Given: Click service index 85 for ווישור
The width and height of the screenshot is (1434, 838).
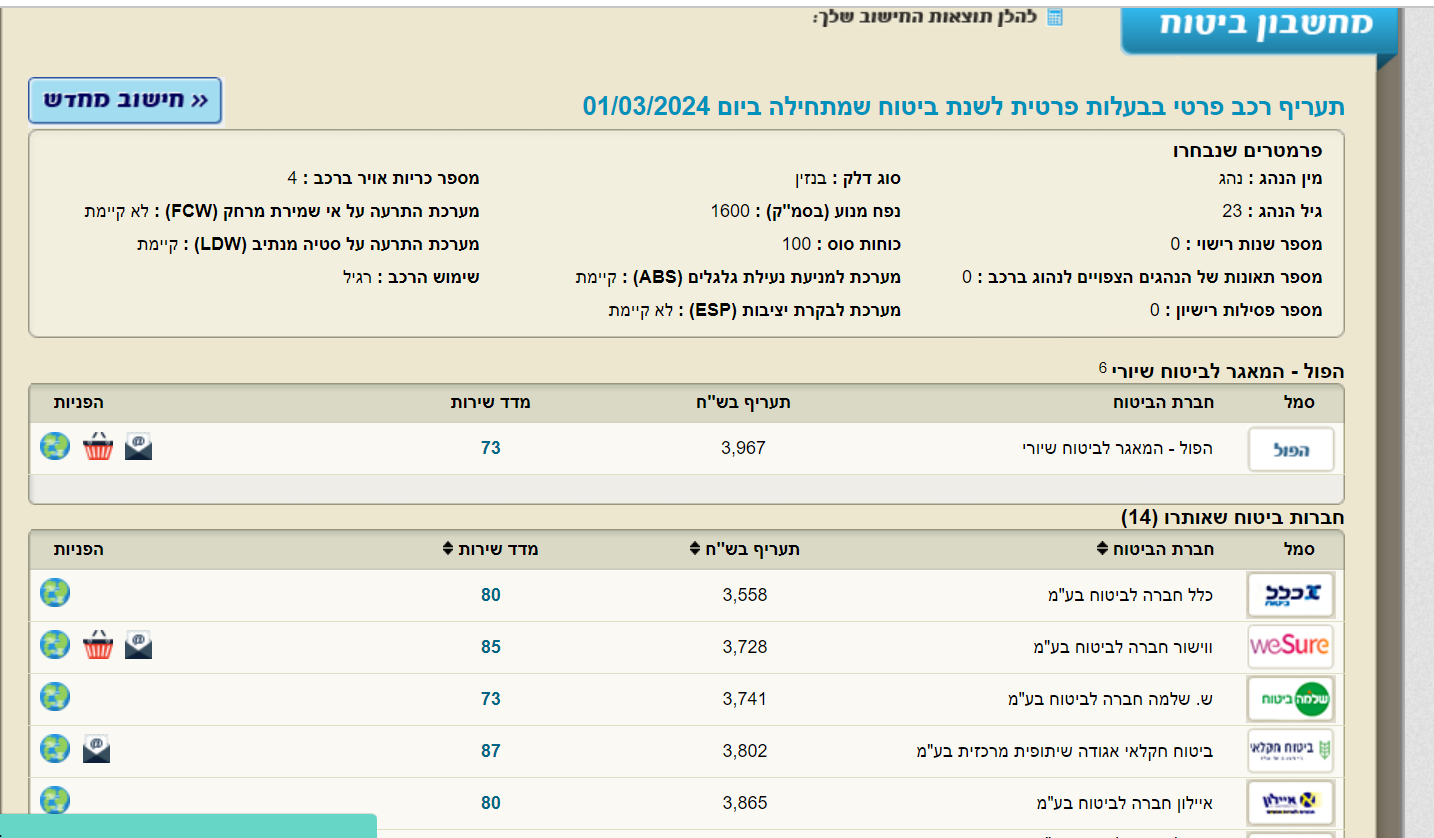Looking at the screenshot, I should (490, 647).
